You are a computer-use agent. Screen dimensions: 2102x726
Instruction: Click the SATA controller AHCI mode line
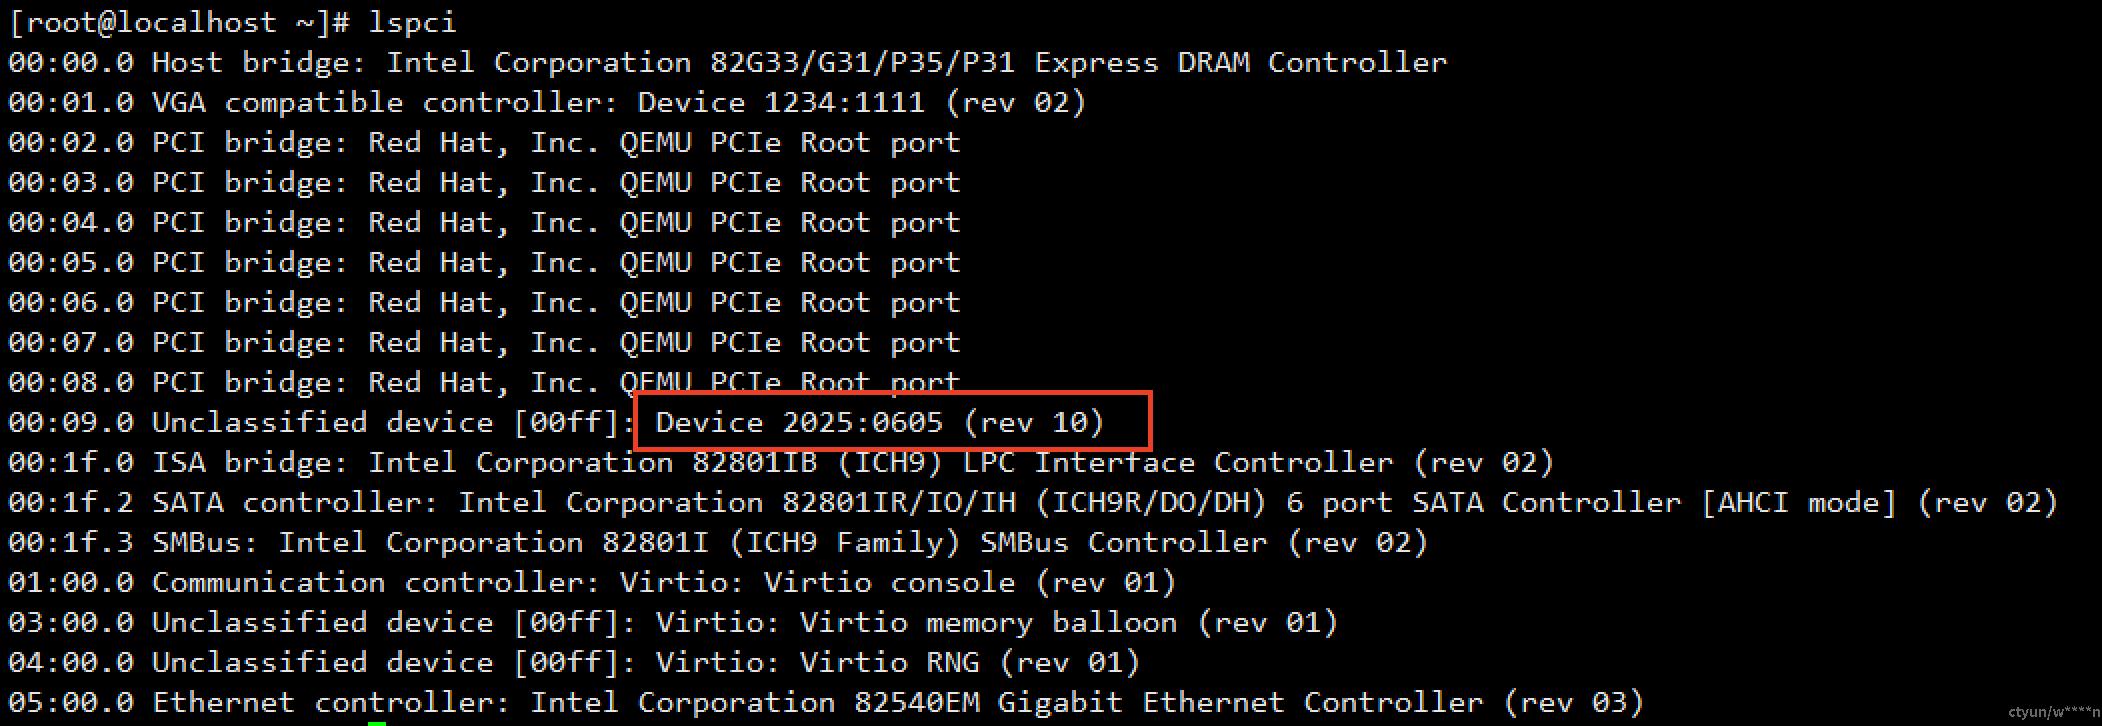click(1034, 502)
